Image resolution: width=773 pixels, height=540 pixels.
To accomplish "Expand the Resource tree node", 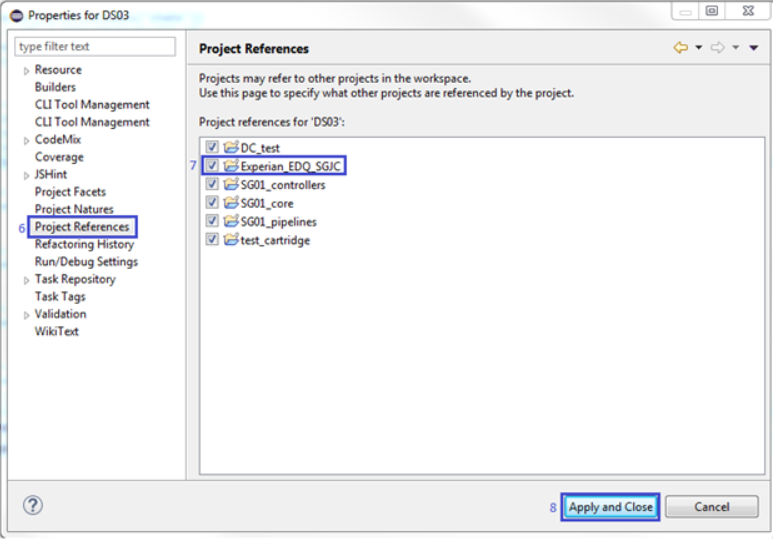I will (27, 70).
